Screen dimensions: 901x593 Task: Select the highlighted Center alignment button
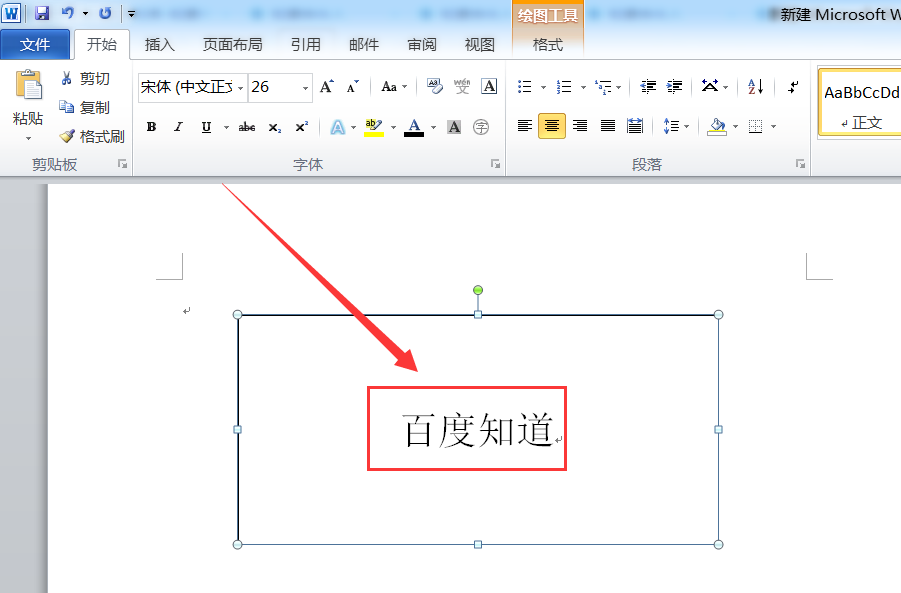click(552, 126)
